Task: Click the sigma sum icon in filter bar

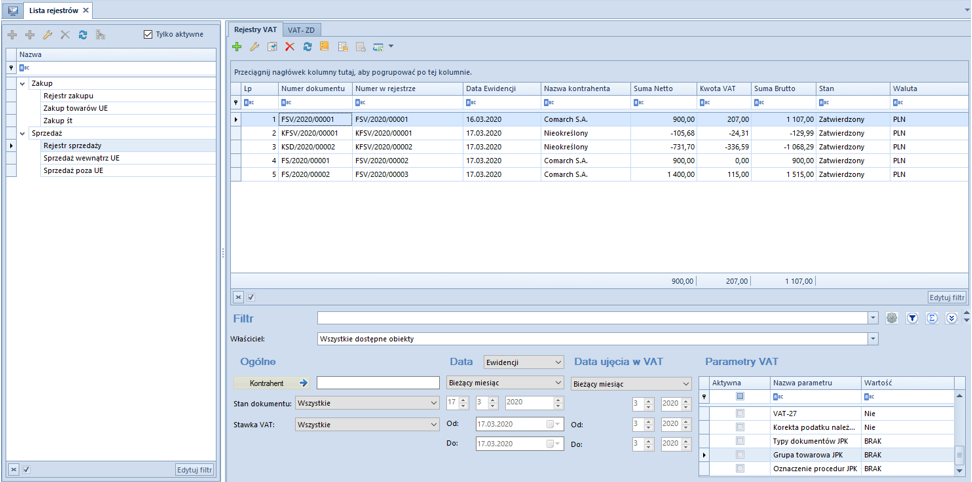Action: pos(932,318)
